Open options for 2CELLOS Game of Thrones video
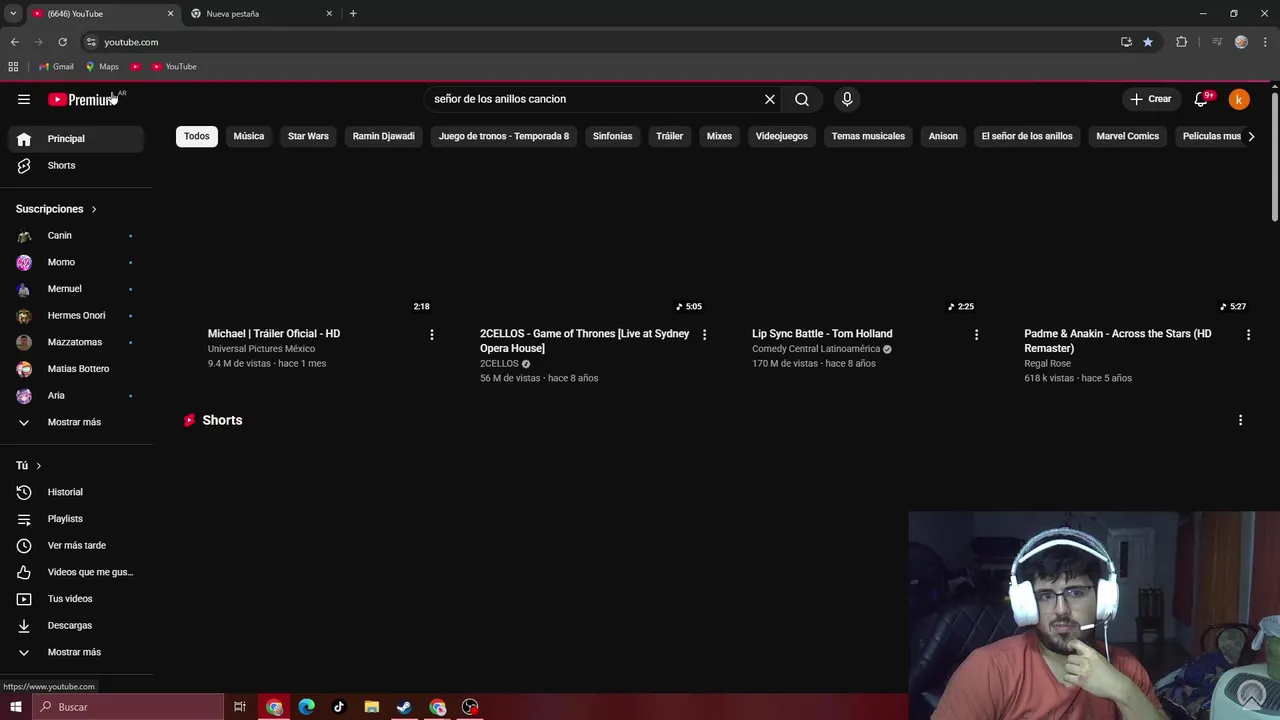Viewport: 1280px width, 720px height. point(705,335)
